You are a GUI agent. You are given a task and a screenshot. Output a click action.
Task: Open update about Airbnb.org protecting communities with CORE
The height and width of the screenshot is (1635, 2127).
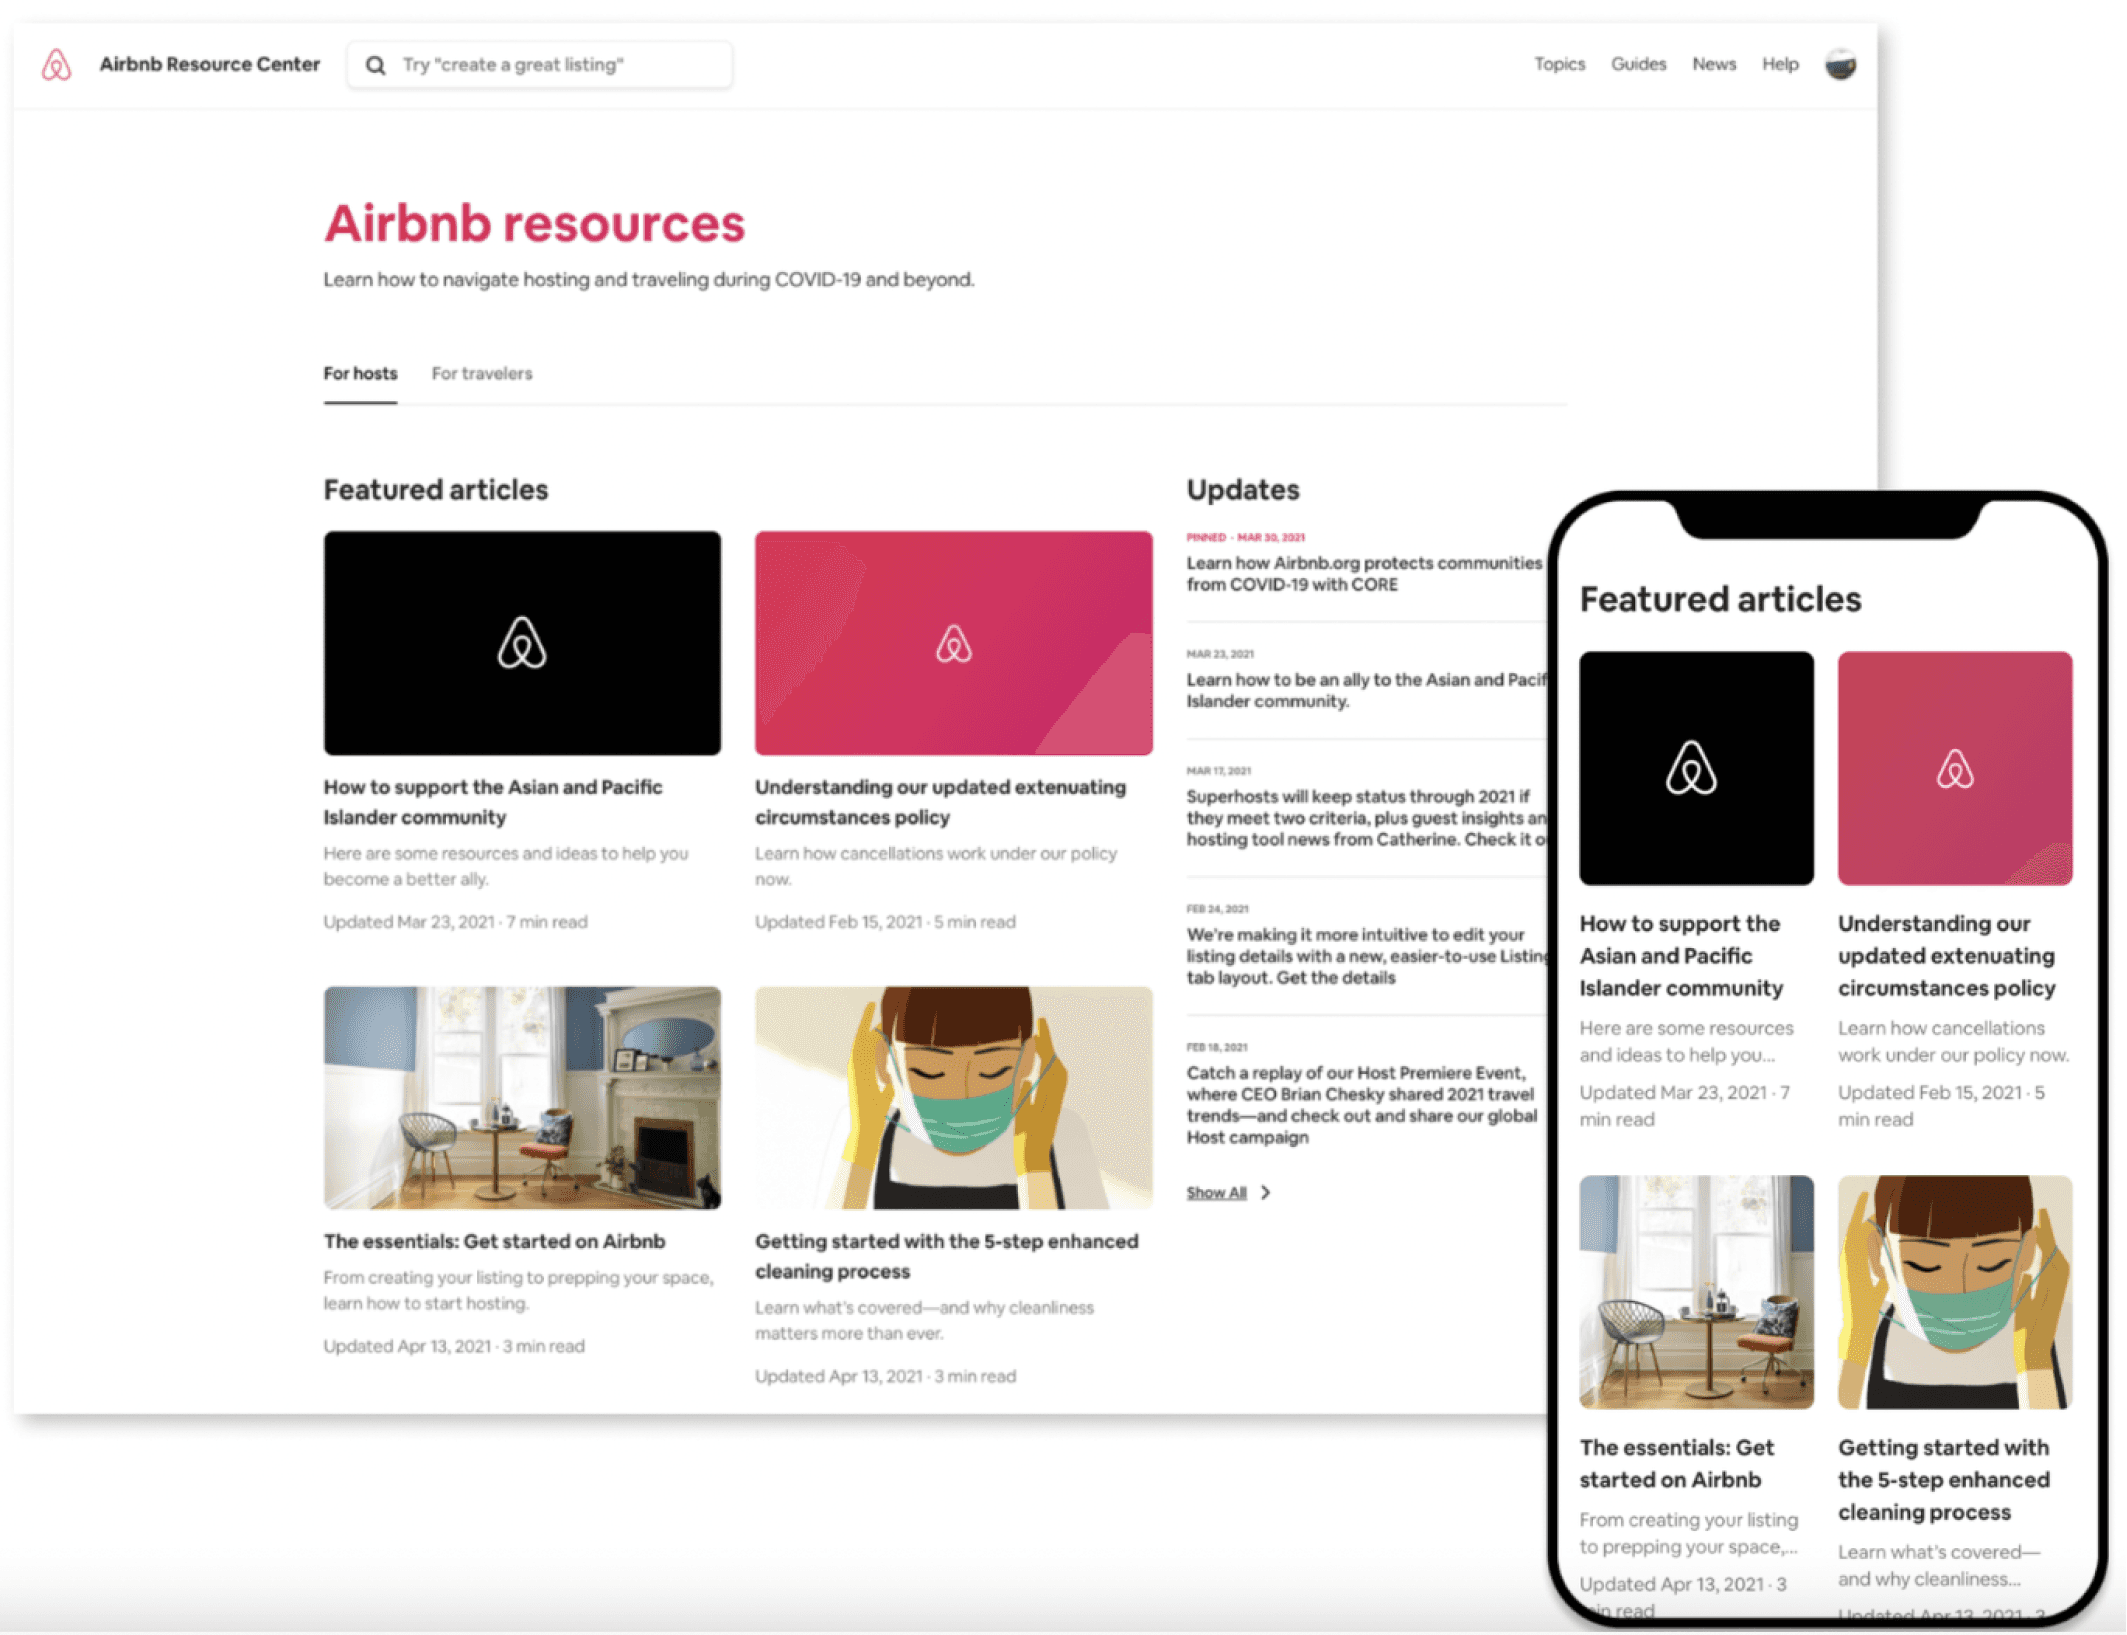(1364, 574)
